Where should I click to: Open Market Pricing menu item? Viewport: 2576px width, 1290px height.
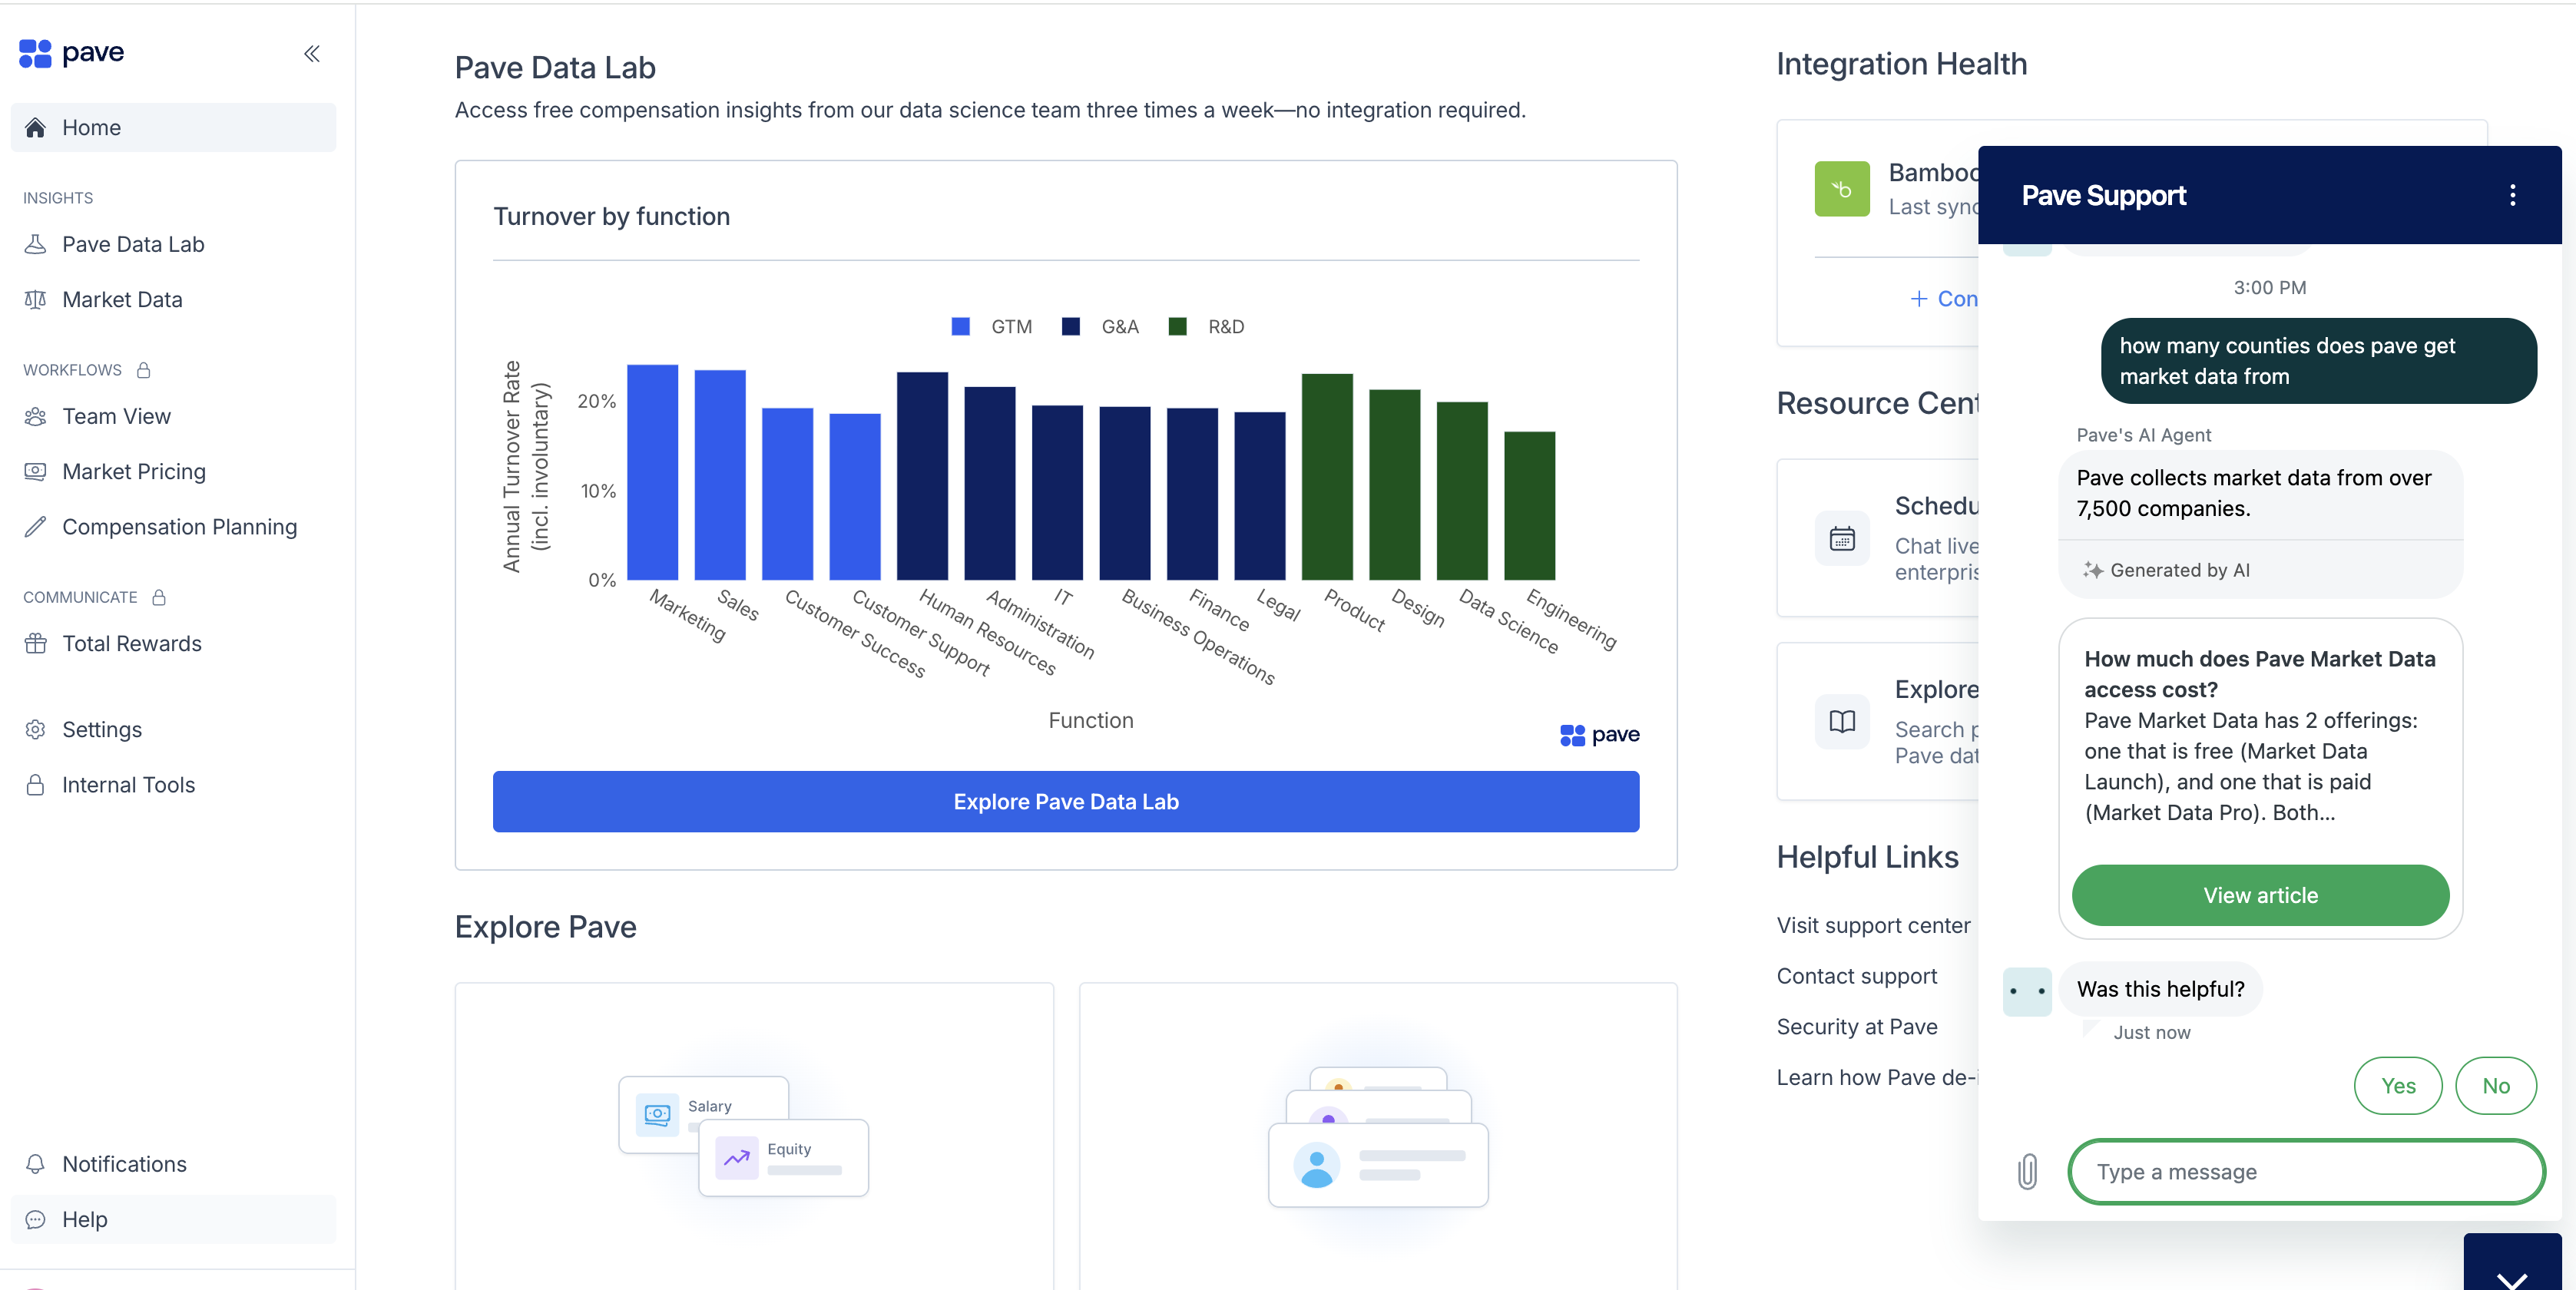click(x=173, y=472)
